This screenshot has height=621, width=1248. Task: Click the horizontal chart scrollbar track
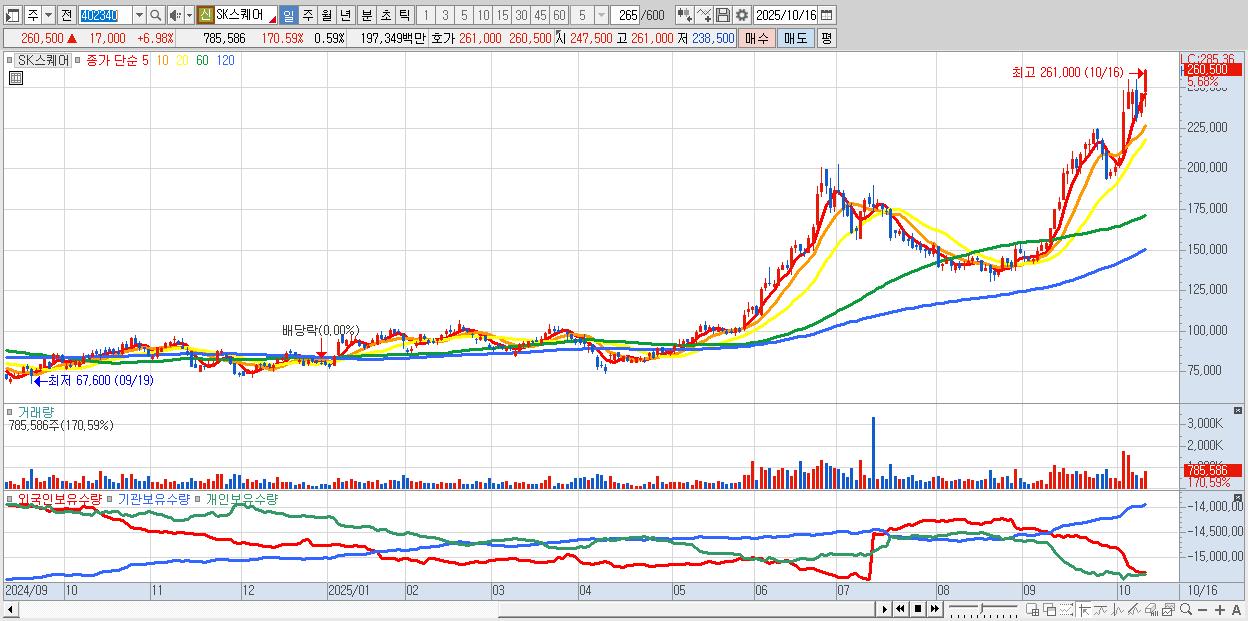click(445, 609)
